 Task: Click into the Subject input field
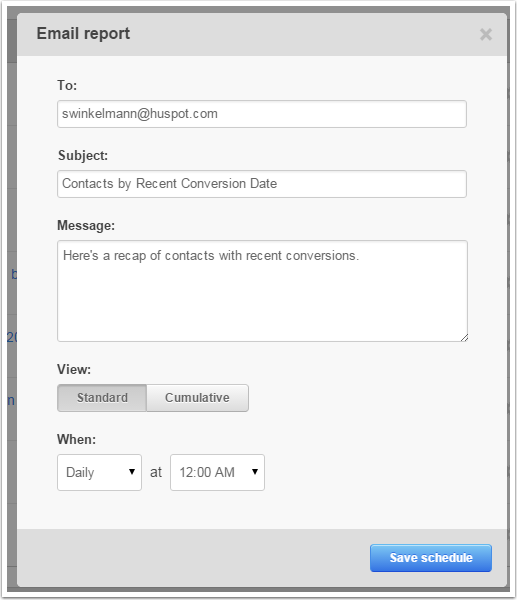coord(262,184)
